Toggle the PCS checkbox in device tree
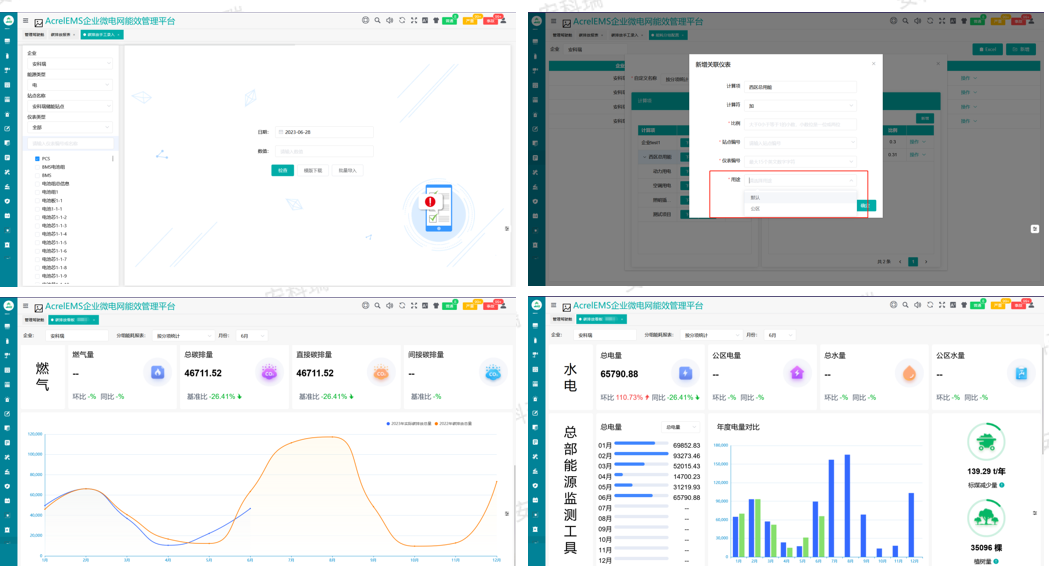 [x=37, y=159]
